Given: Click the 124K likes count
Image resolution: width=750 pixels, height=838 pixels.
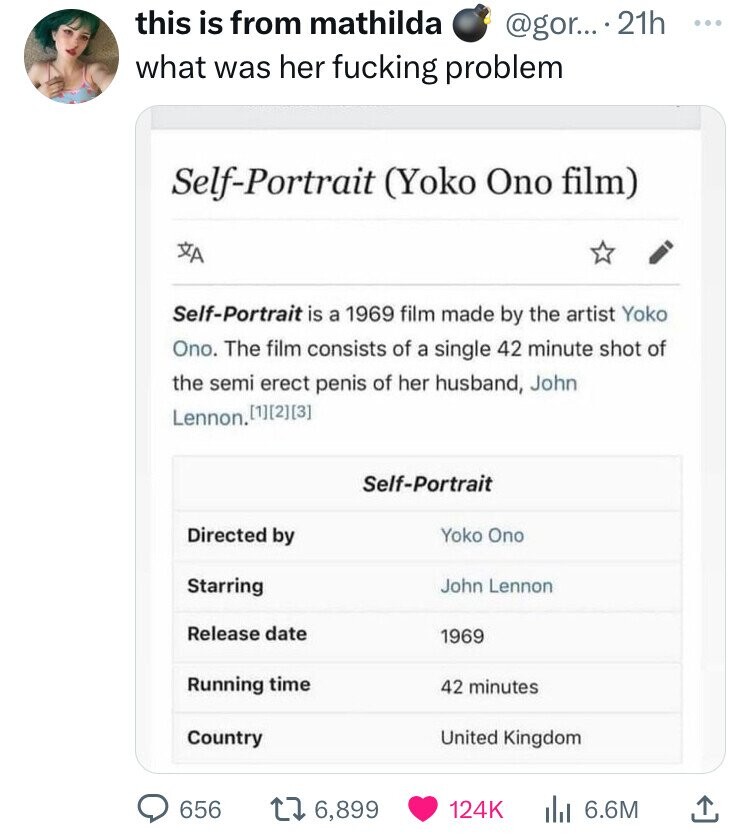Looking at the screenshot, I should (476, 809).
